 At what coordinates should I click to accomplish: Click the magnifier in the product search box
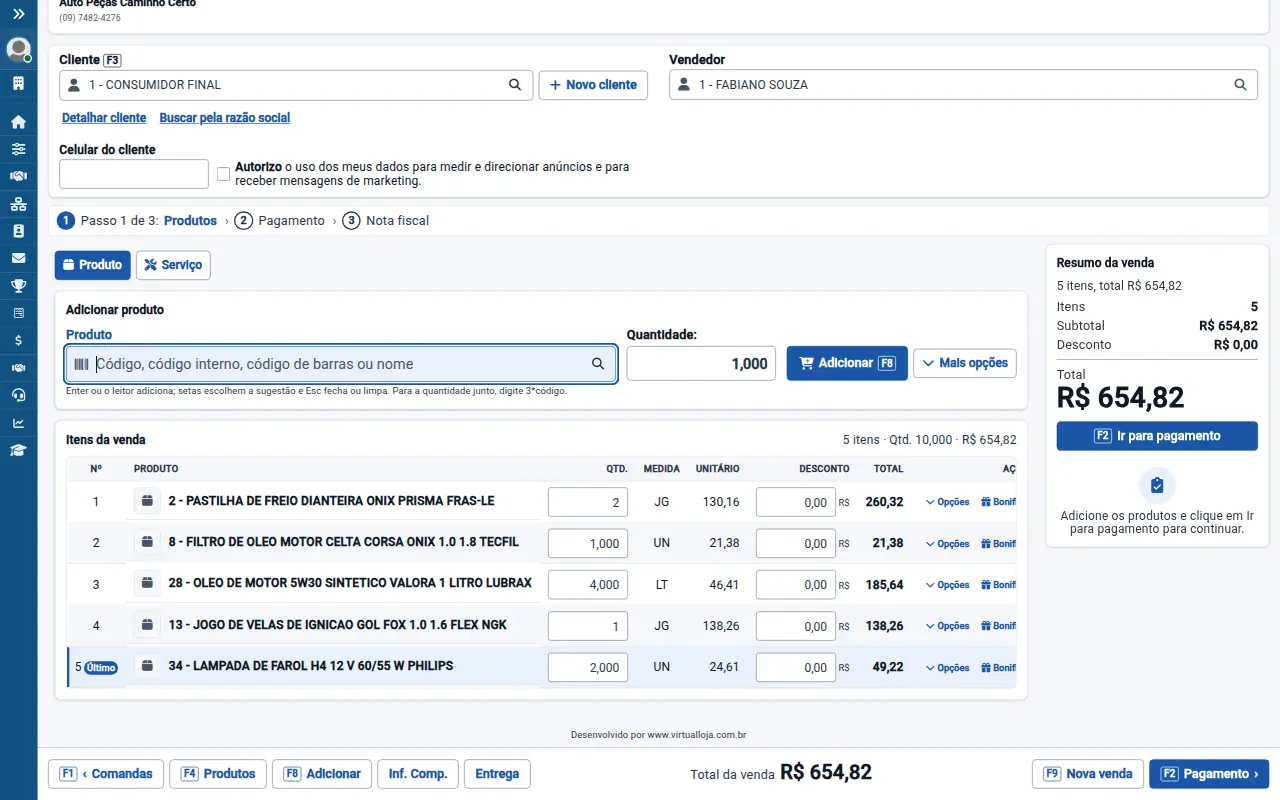tap(598, 364)
